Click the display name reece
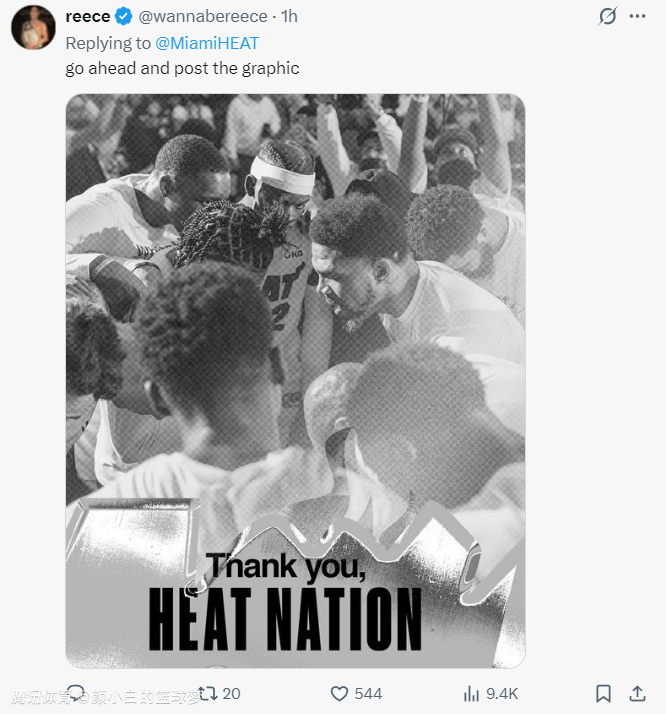The width and height of the screenshot is (666, 714). tap(88, 17)
